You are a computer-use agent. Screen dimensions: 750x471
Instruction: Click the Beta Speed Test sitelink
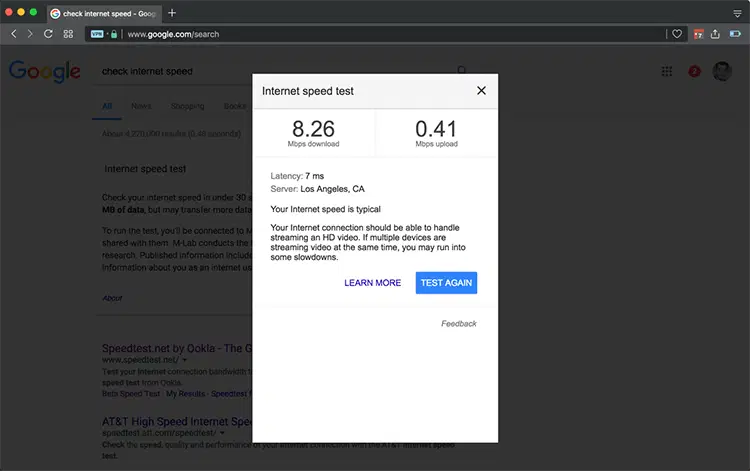pyautogui.click(x=131, y=394)
